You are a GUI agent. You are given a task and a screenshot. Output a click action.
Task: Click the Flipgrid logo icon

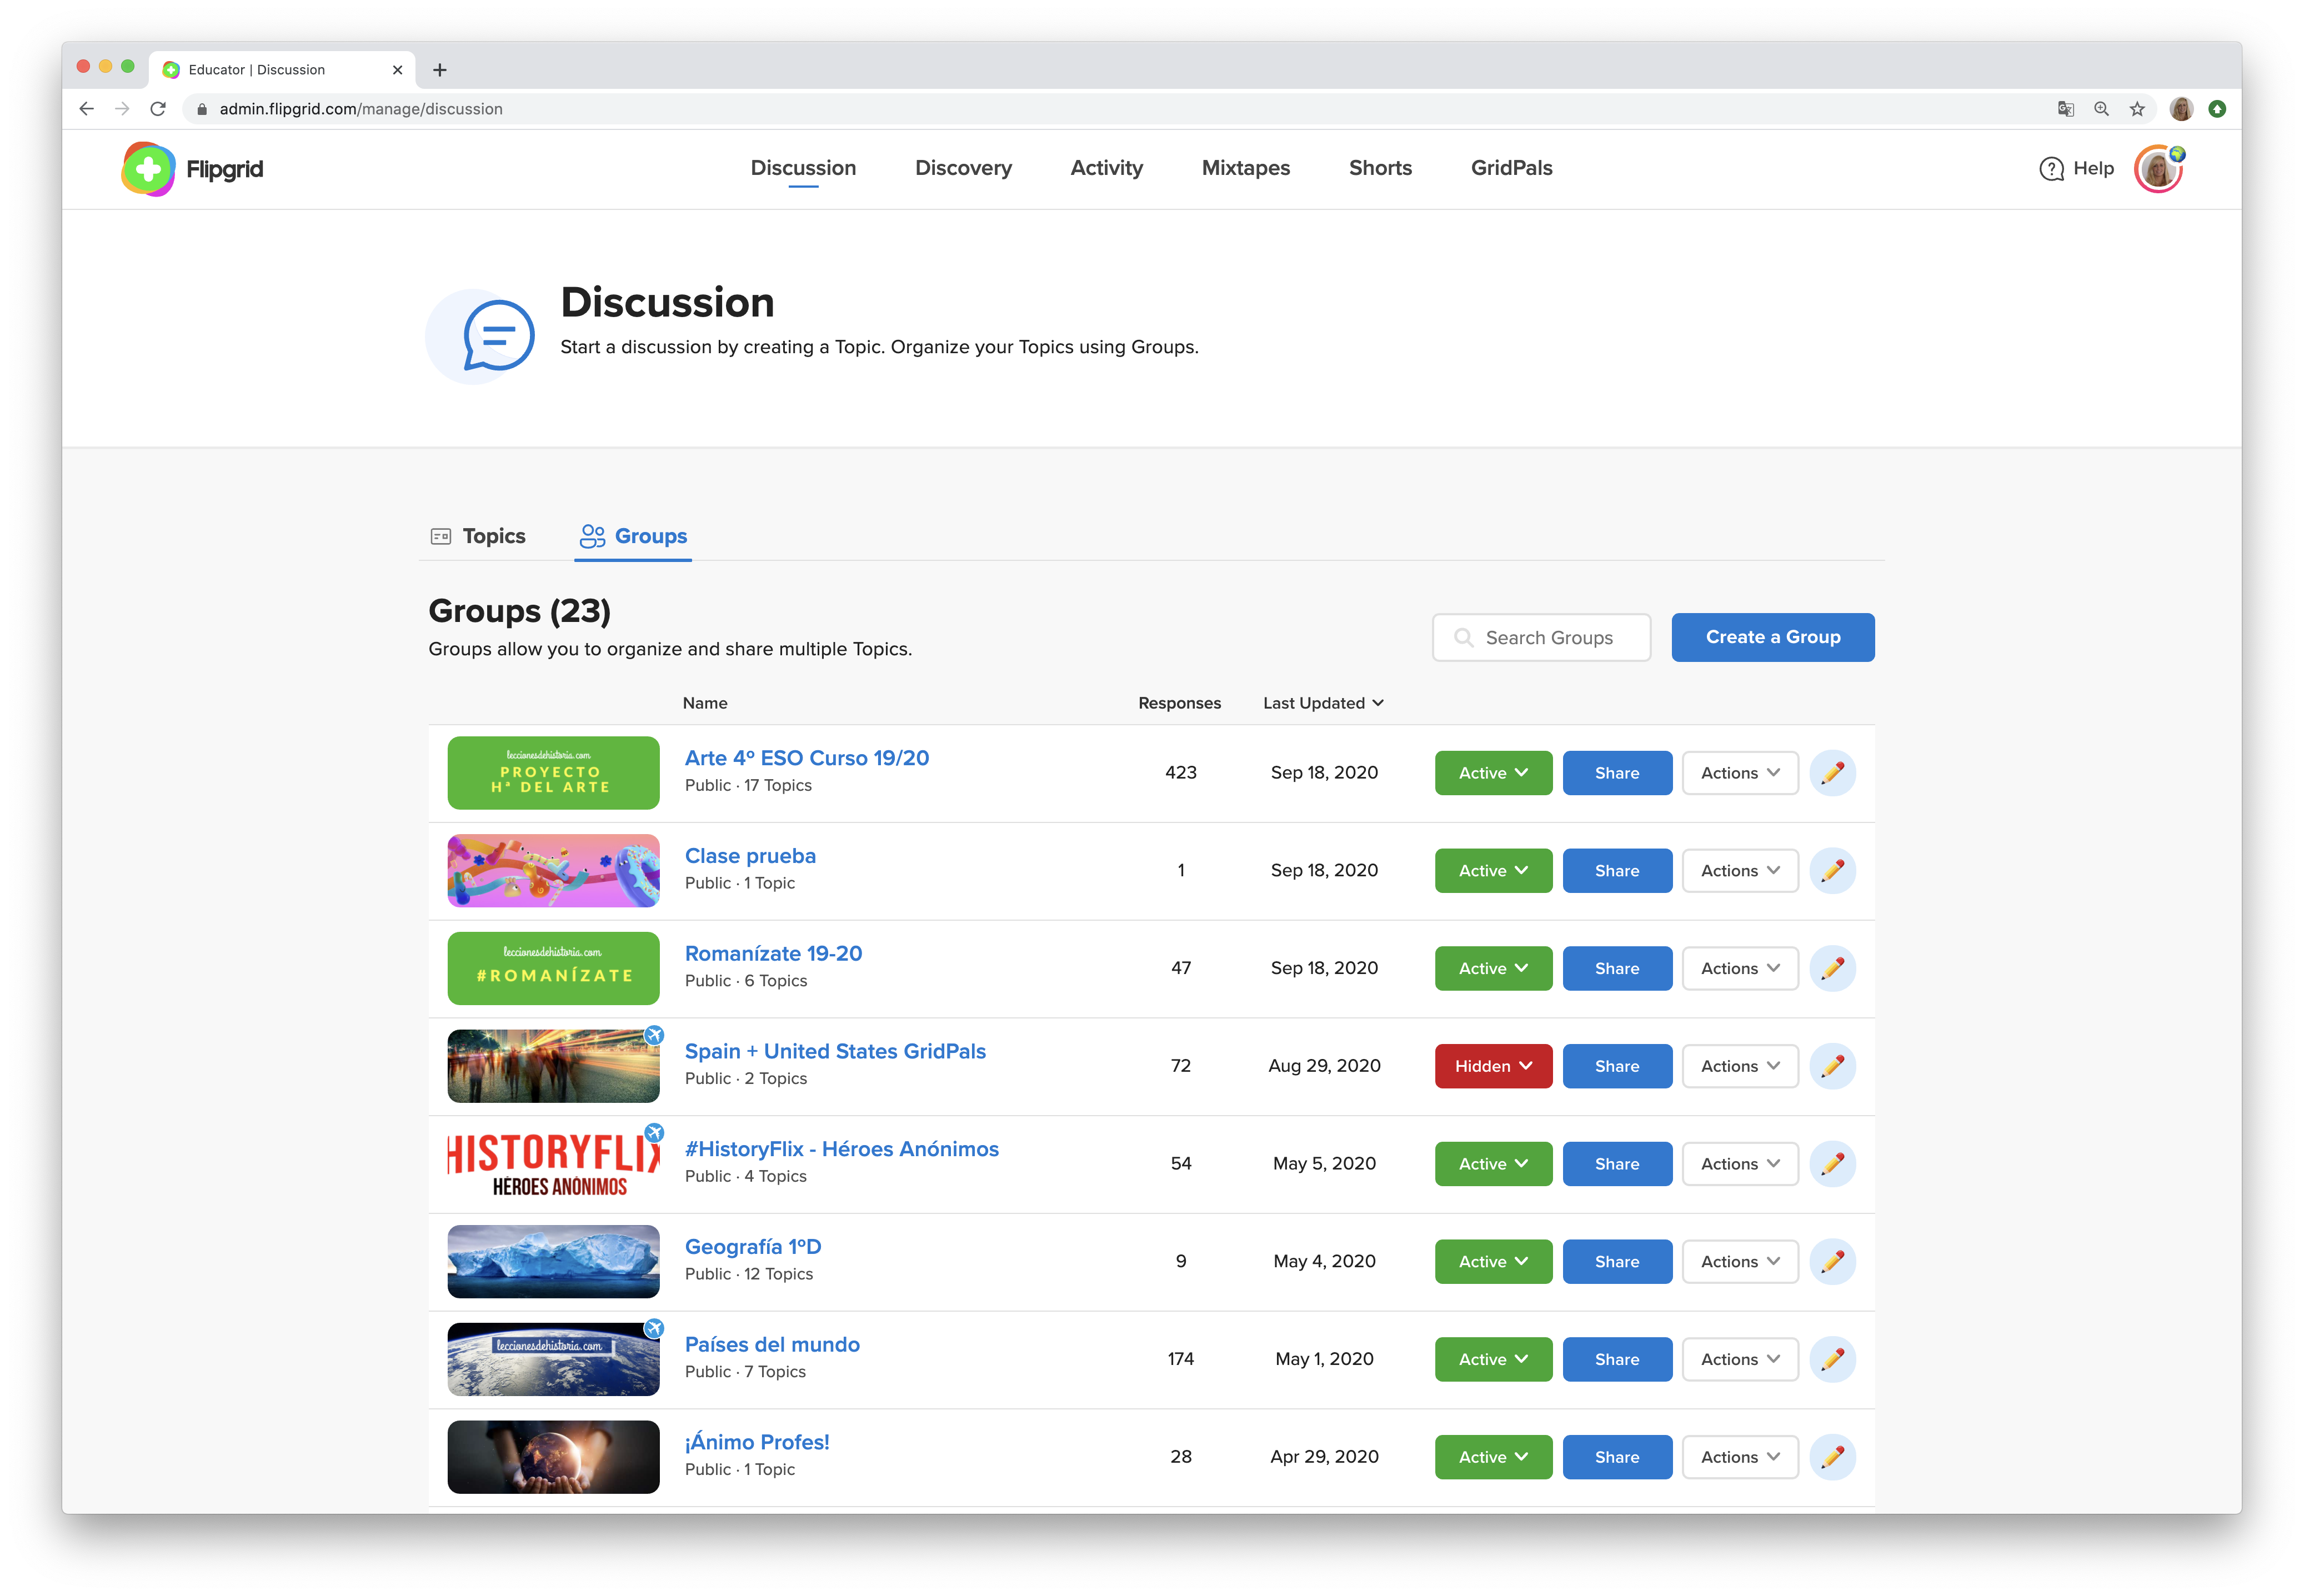coord(148,169)
